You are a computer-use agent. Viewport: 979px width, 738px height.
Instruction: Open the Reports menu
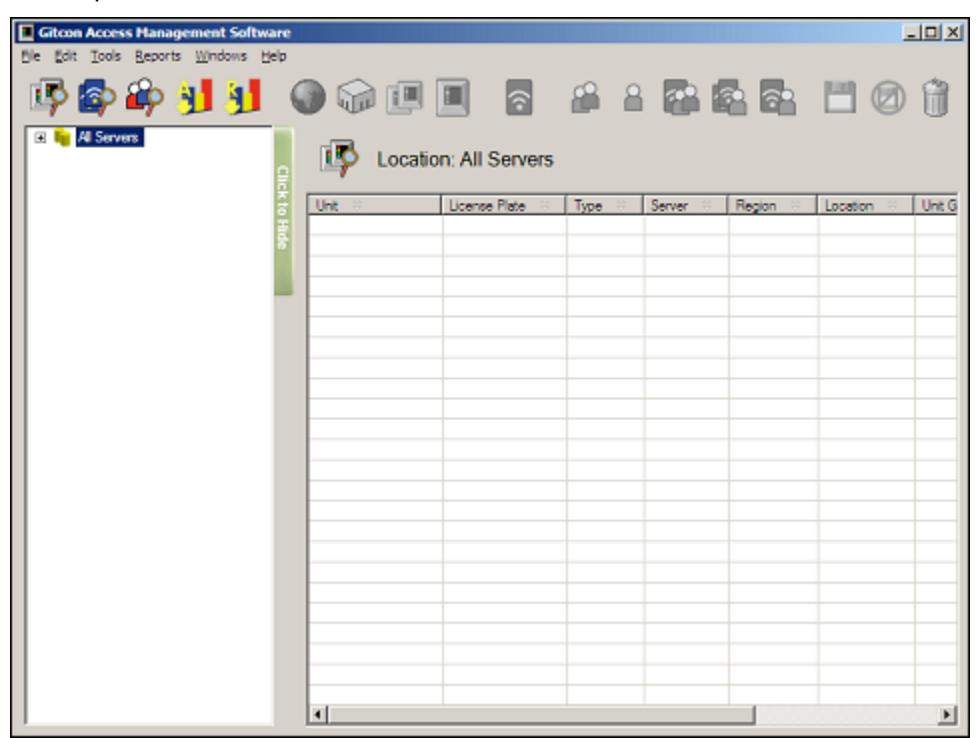158,56
